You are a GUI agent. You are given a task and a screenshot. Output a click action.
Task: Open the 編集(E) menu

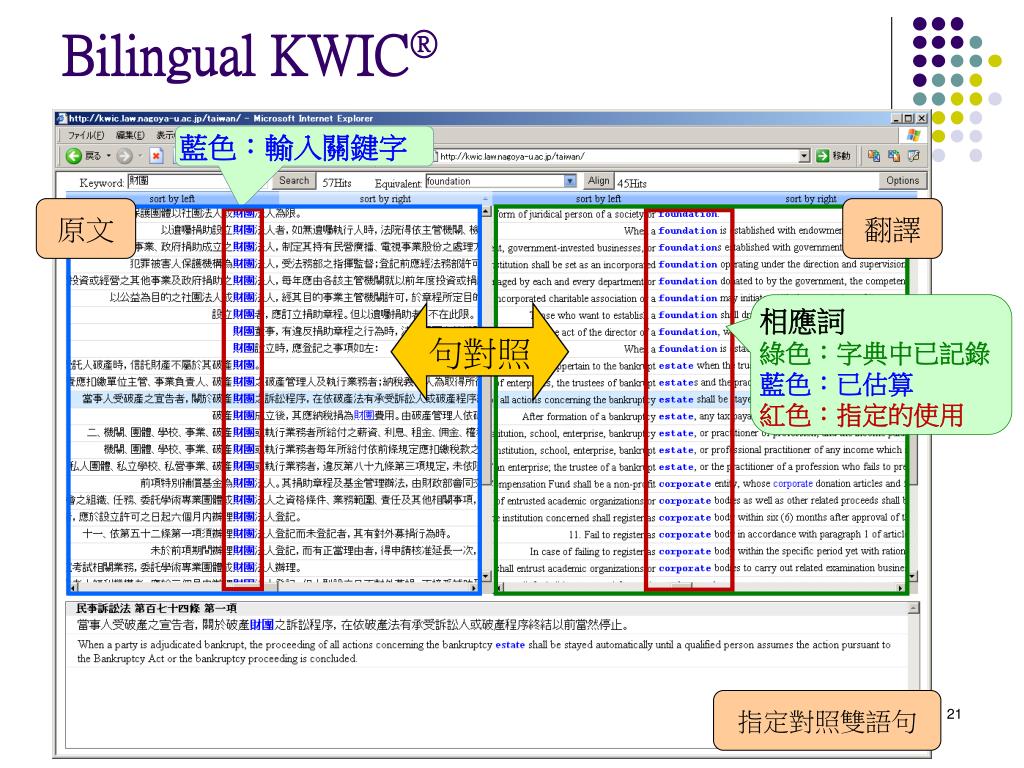point(130,135)
